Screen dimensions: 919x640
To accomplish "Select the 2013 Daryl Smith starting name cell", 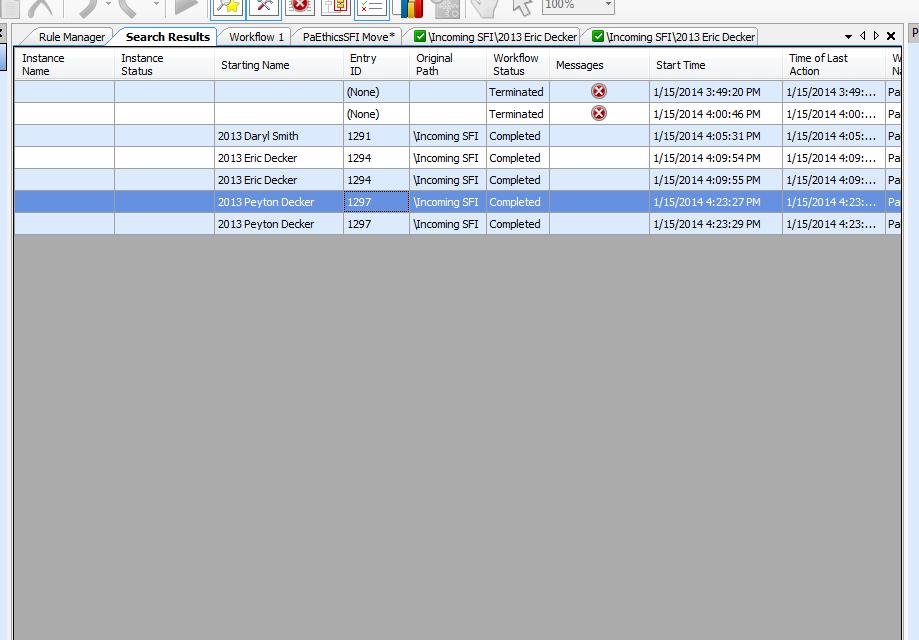I will click(279, 136).
